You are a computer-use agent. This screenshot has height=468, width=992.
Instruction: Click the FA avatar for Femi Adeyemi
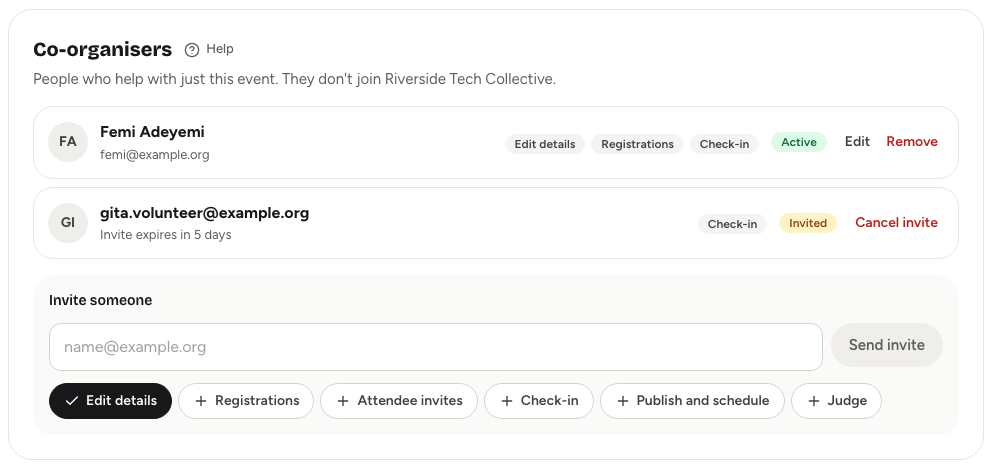[x=68, y=142]
